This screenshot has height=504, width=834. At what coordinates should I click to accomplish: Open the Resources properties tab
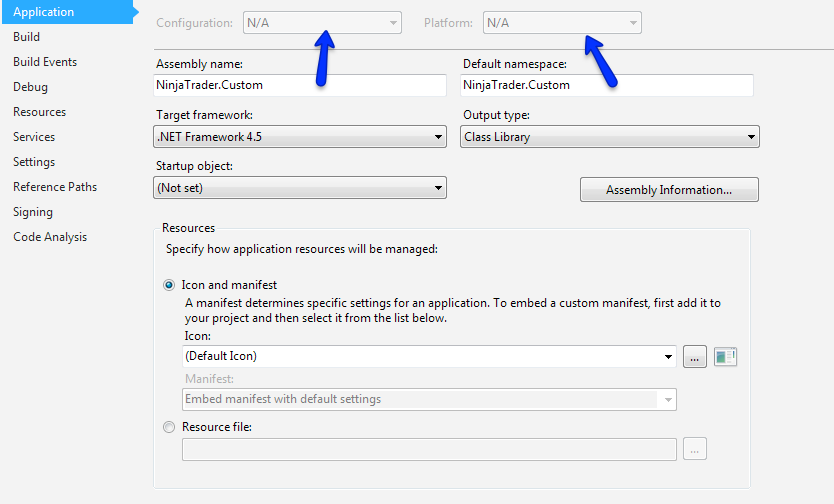[x=39, y=112]
